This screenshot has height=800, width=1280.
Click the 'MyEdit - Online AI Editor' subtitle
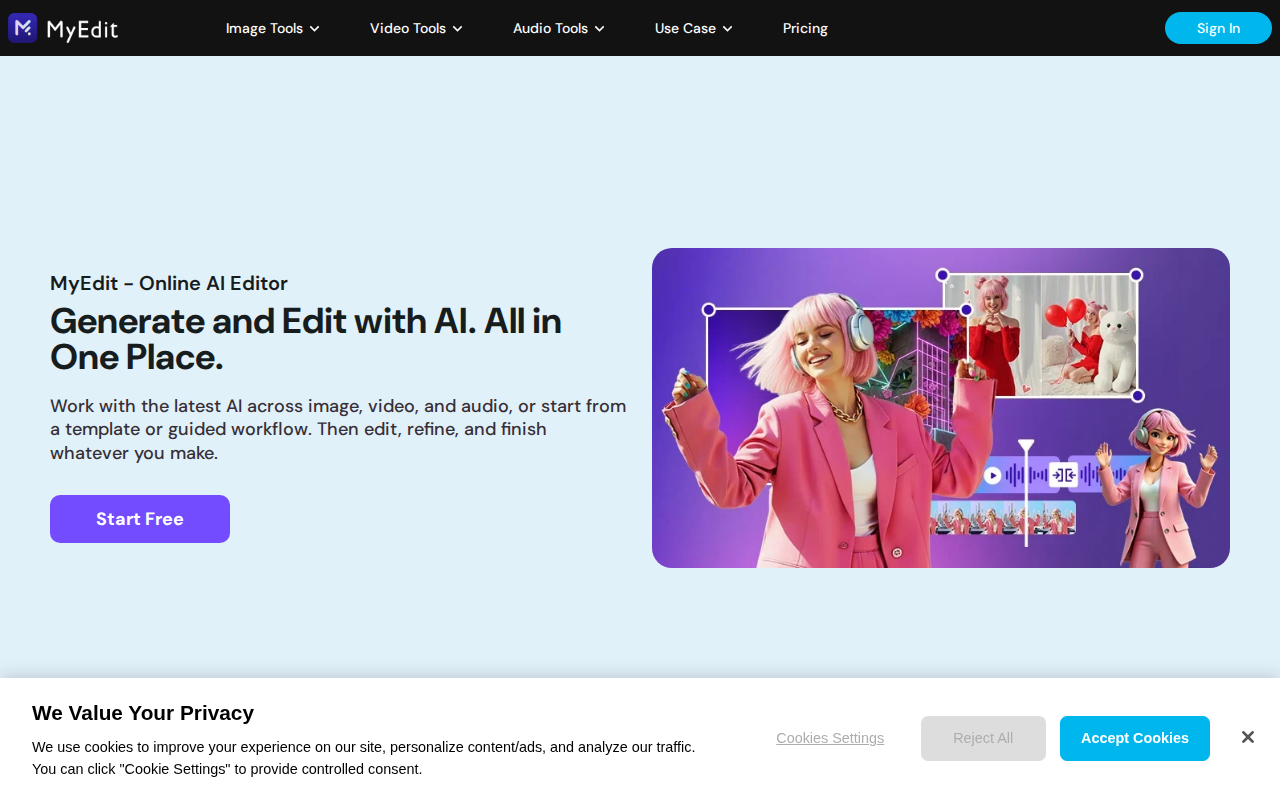(x=169, y=283)
